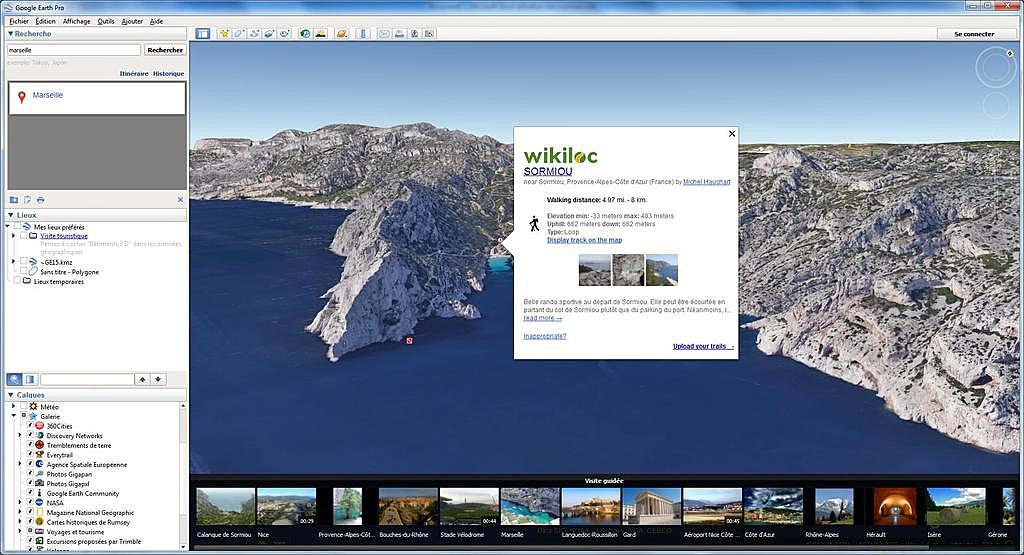This screenshot has width=1024, height=555.
Task: Uncheck the NASA layer checkbox
Action: coord(30,503)
